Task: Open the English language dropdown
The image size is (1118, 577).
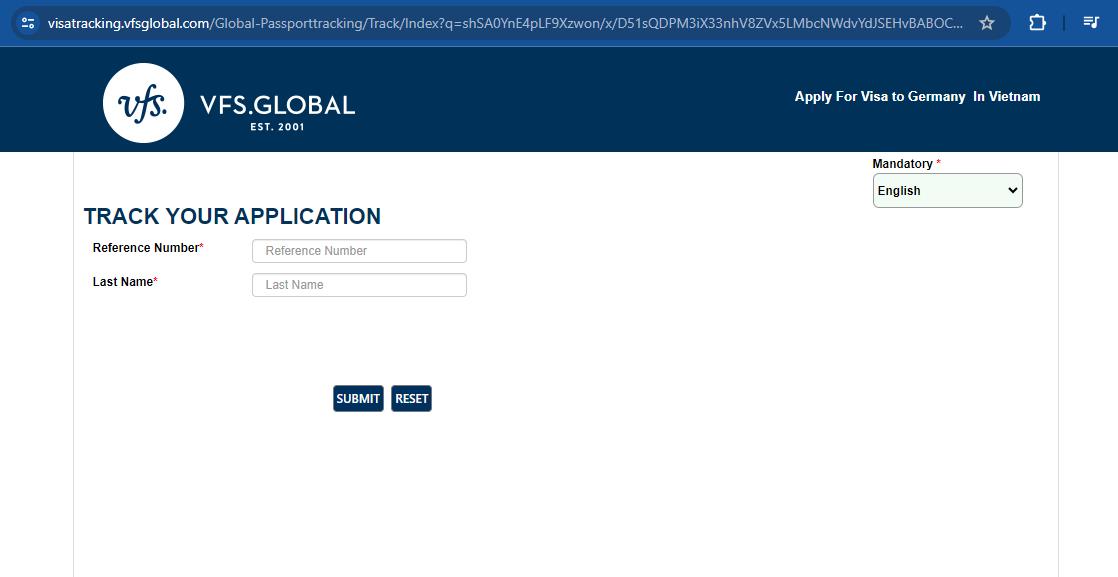Action: coord(948,190)
